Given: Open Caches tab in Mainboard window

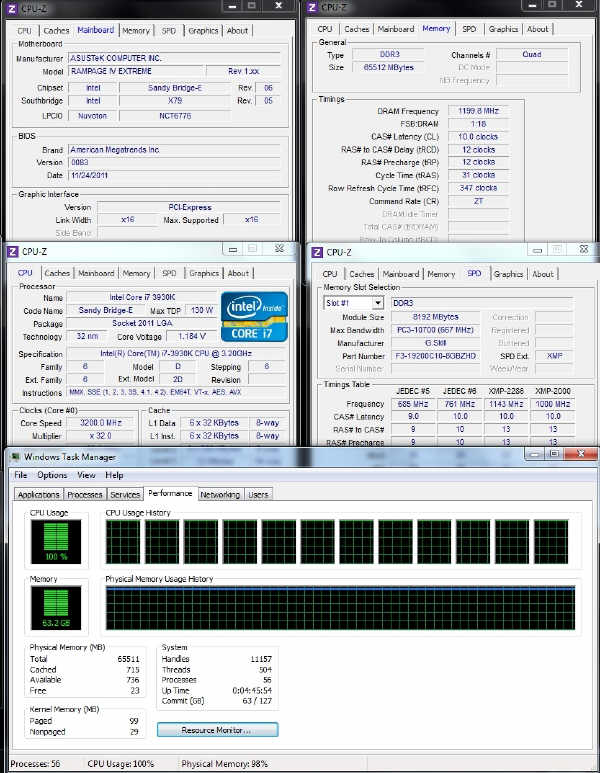Looking at the screenshot, I should [x=56, y=31].
